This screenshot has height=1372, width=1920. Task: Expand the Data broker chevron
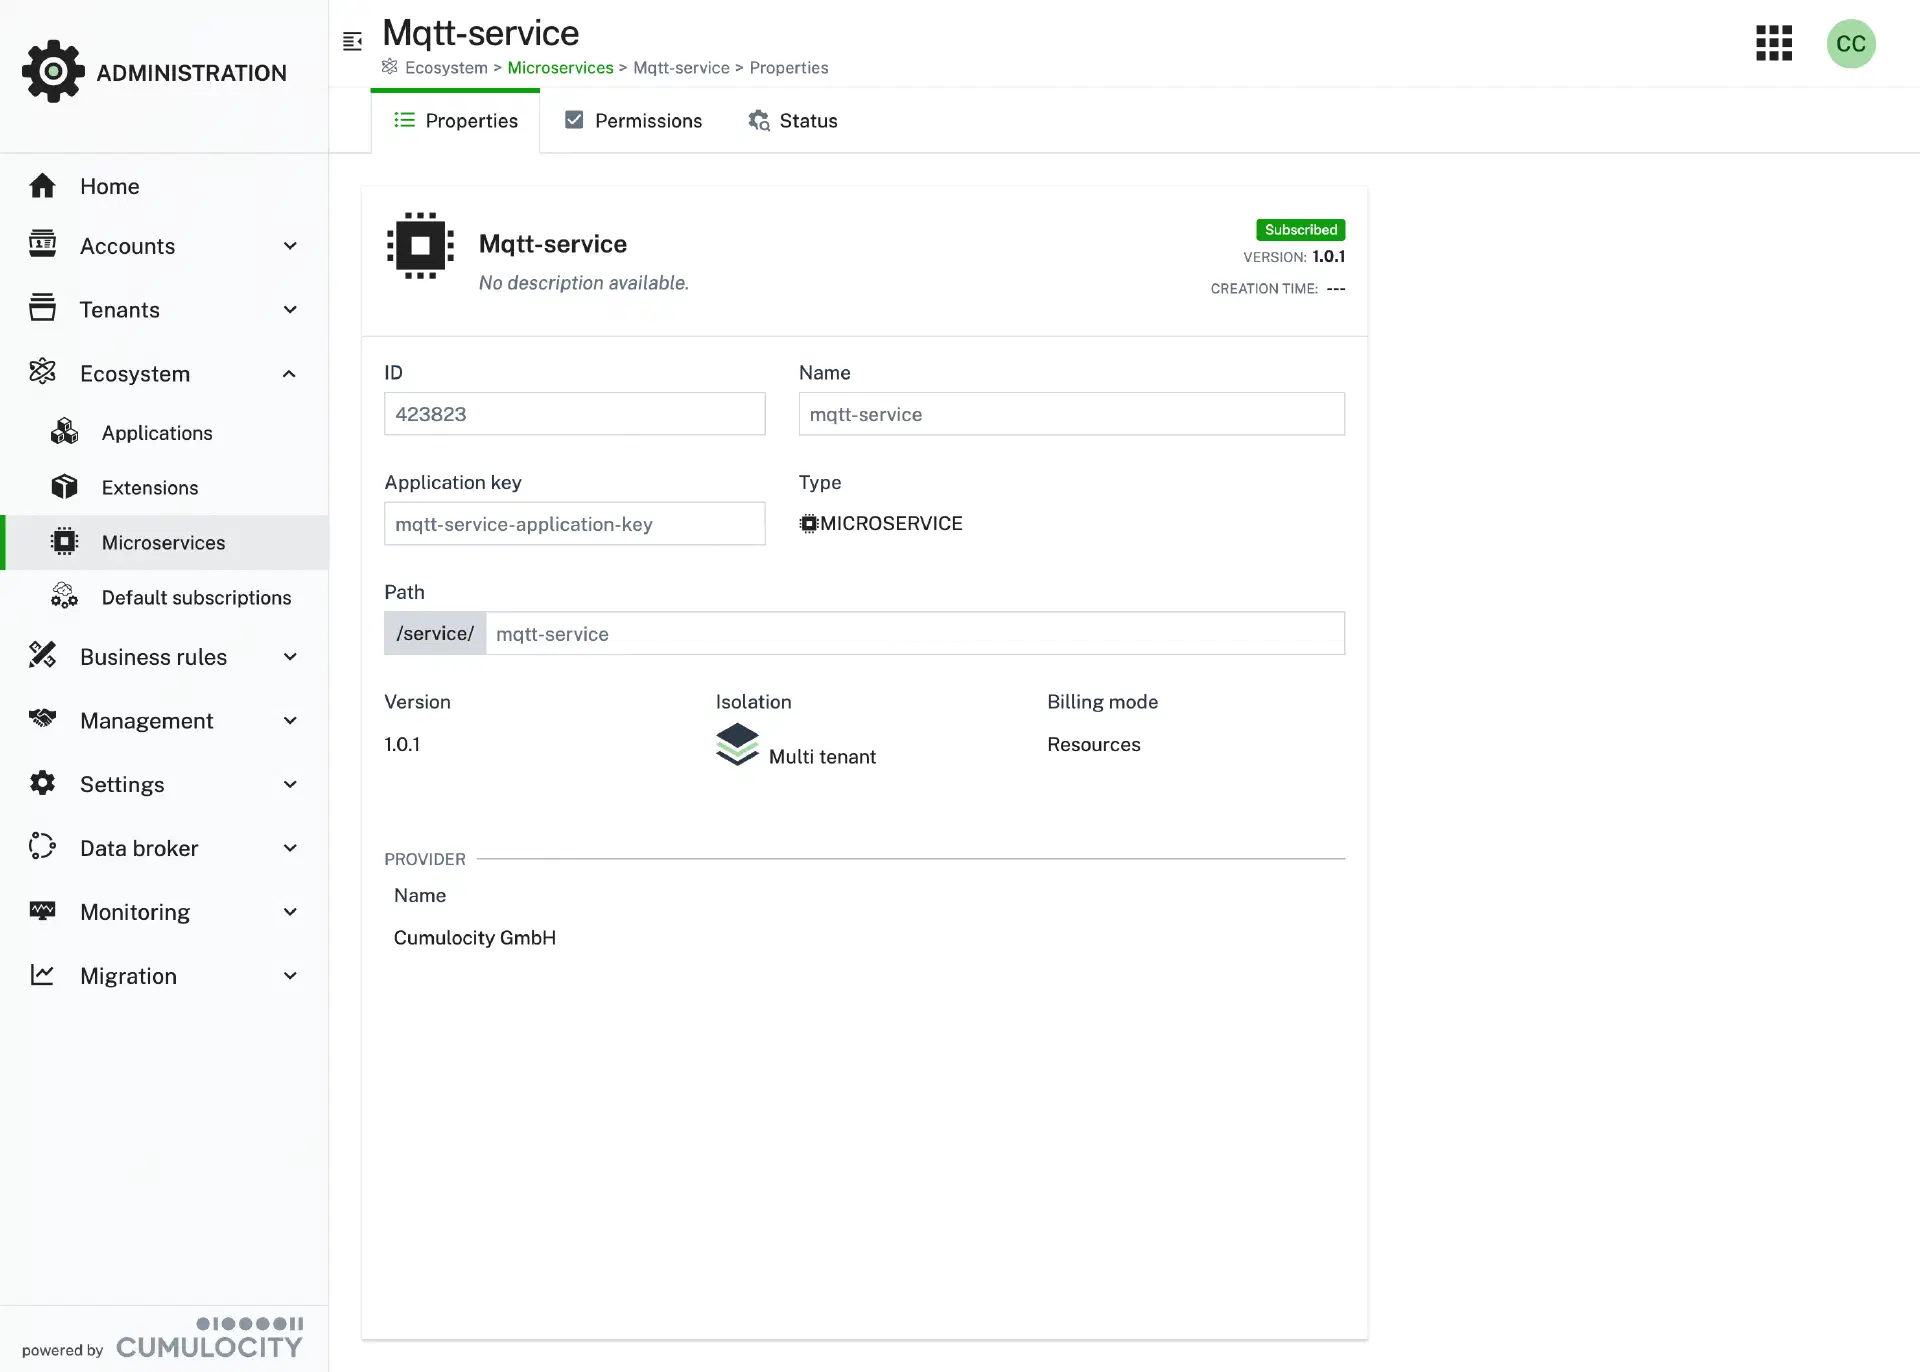(x=290, y=848)
